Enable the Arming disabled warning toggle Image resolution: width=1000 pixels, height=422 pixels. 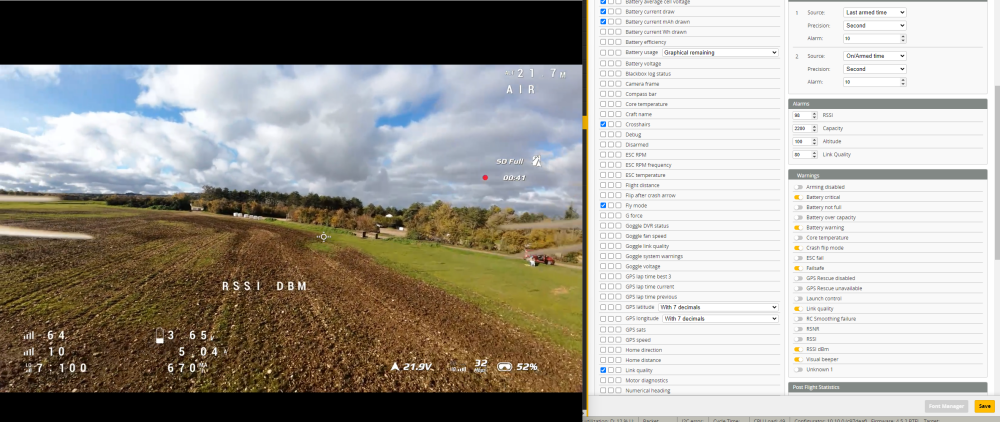click(799, 187)
